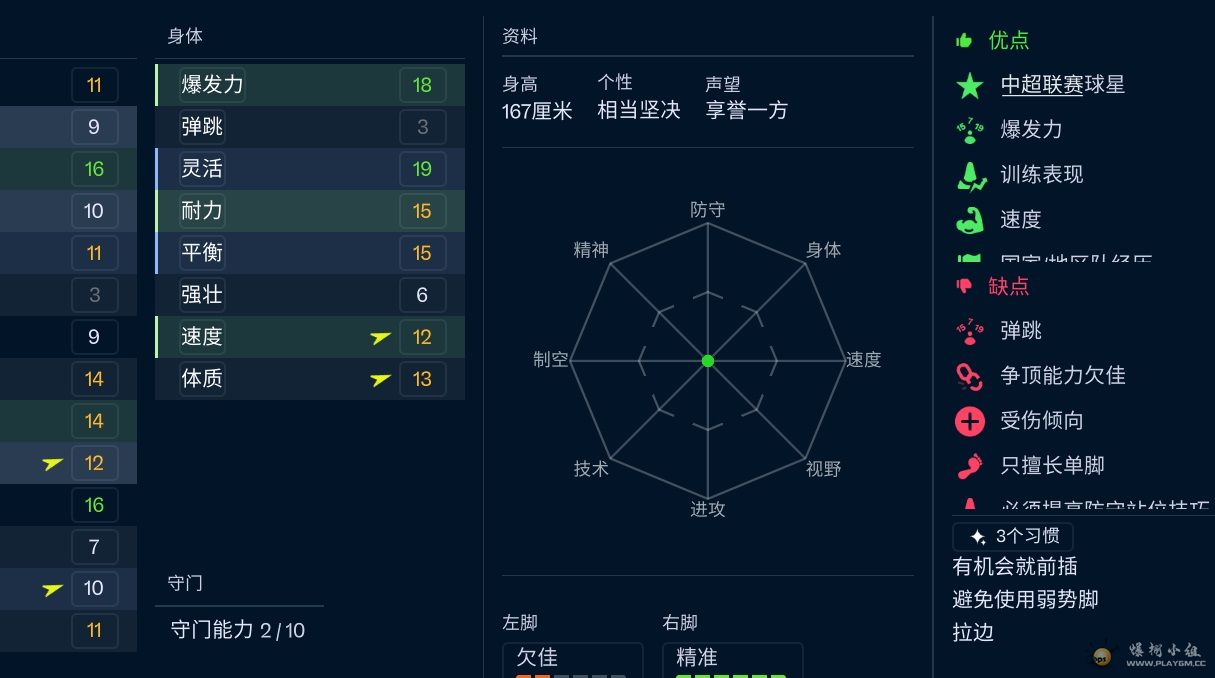Click the yellow arrow next to 速度 attribute

pyautogui.click(x=380, y=338)
